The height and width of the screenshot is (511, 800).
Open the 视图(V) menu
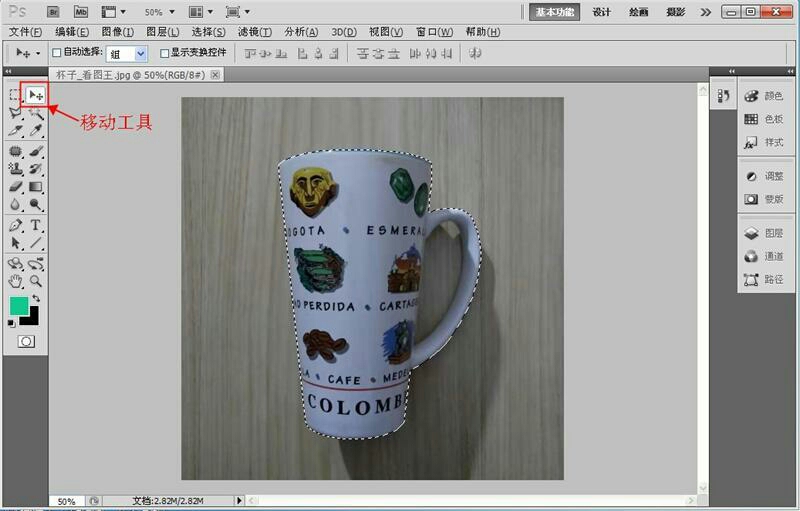coord(386,32)
